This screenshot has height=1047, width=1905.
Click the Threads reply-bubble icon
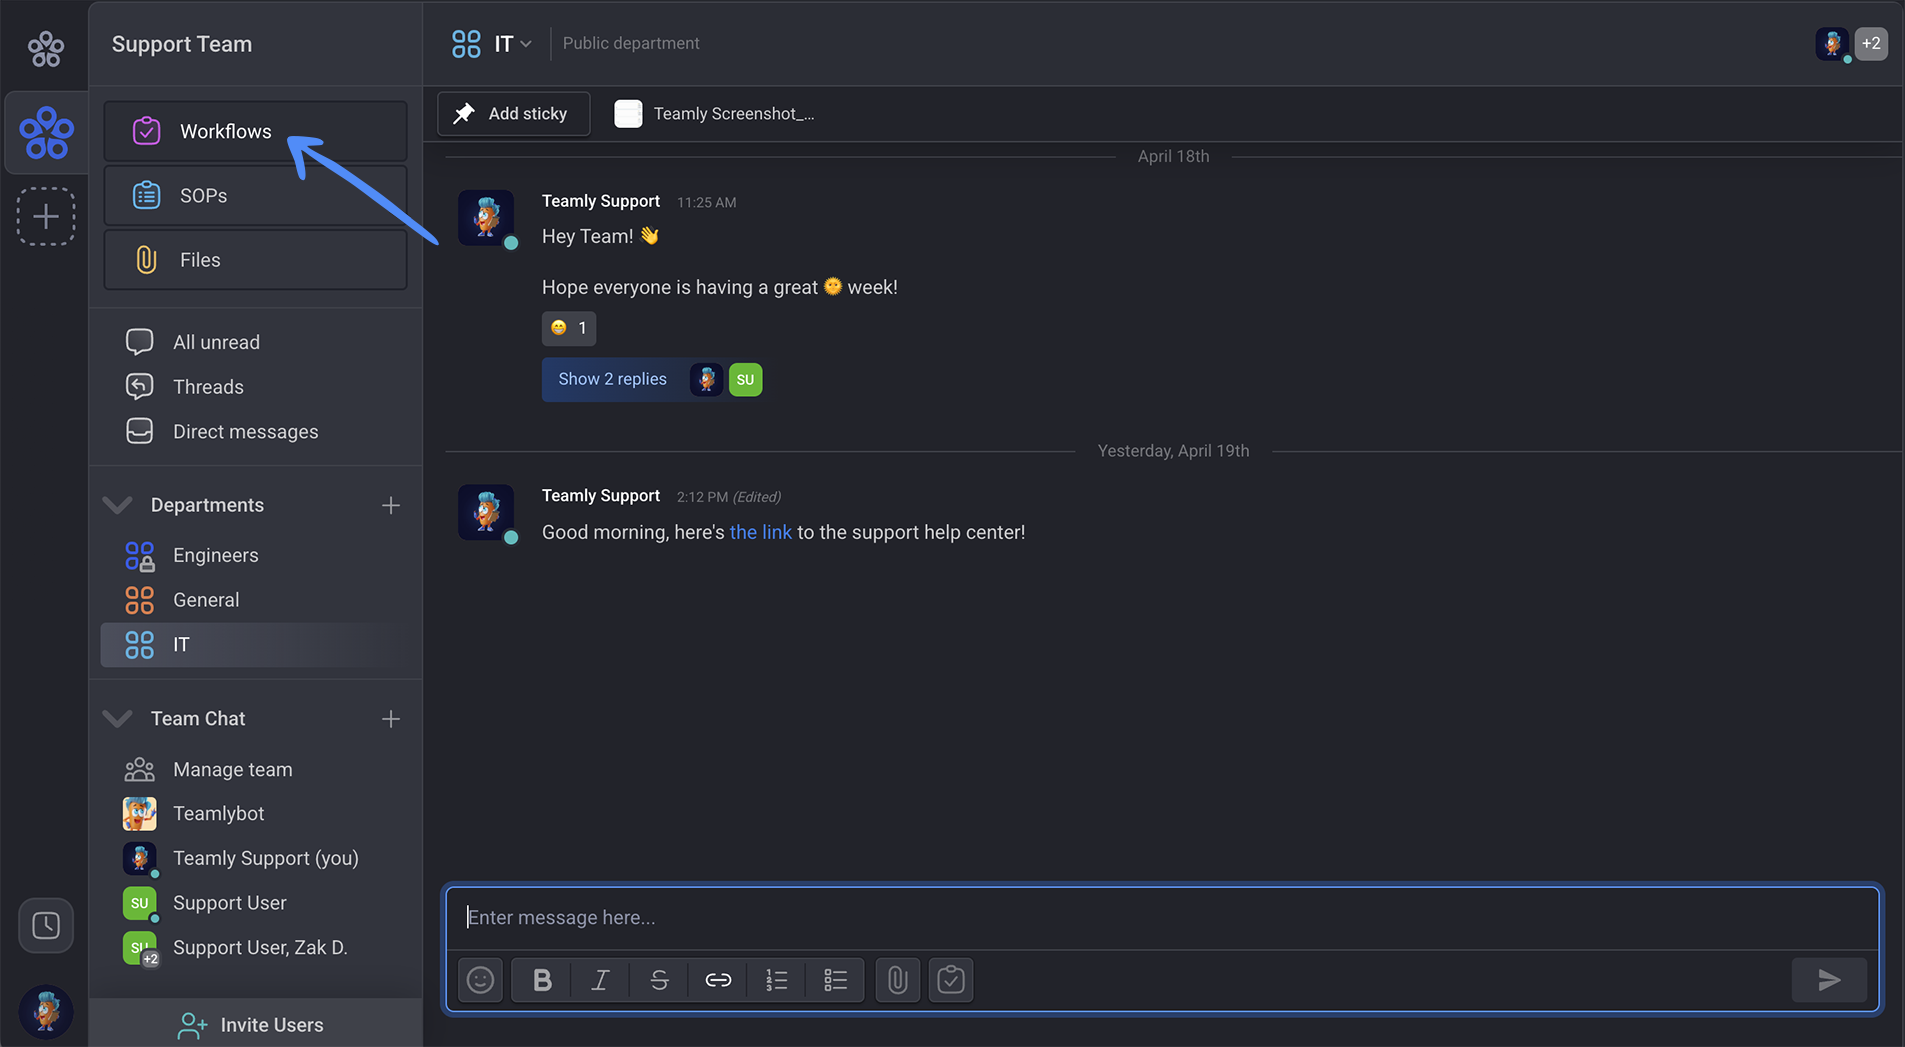[x=139, y=386]
